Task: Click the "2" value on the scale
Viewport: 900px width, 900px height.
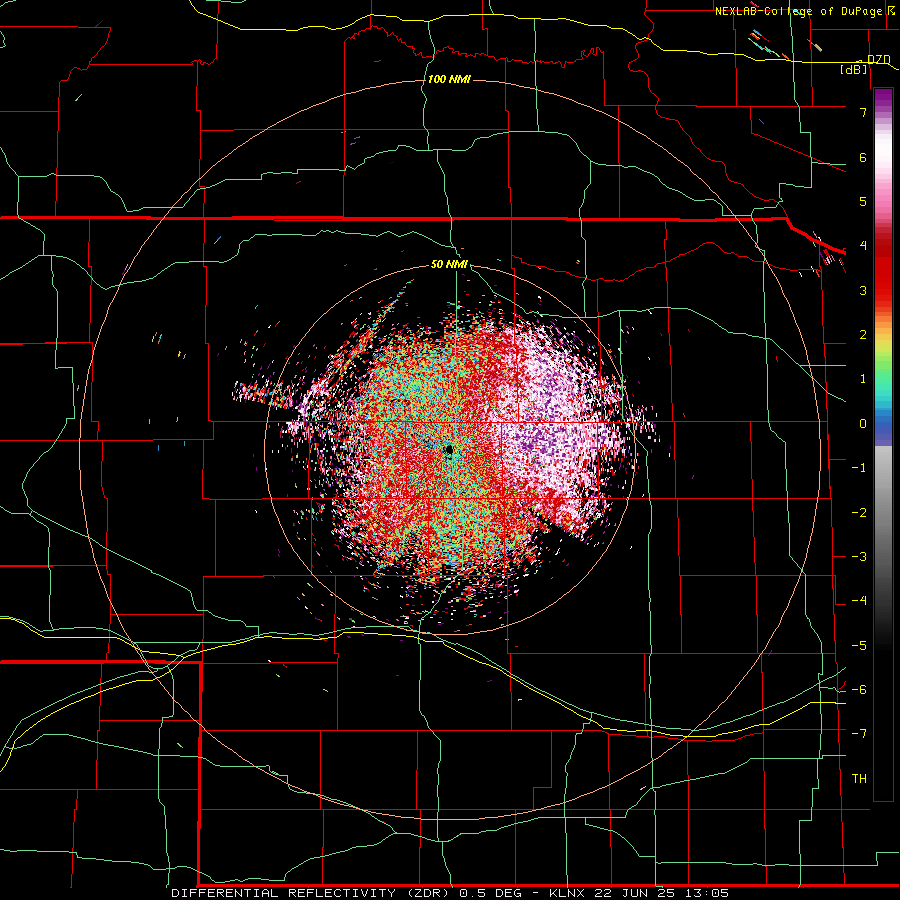Action: click(x=863, y=335)
